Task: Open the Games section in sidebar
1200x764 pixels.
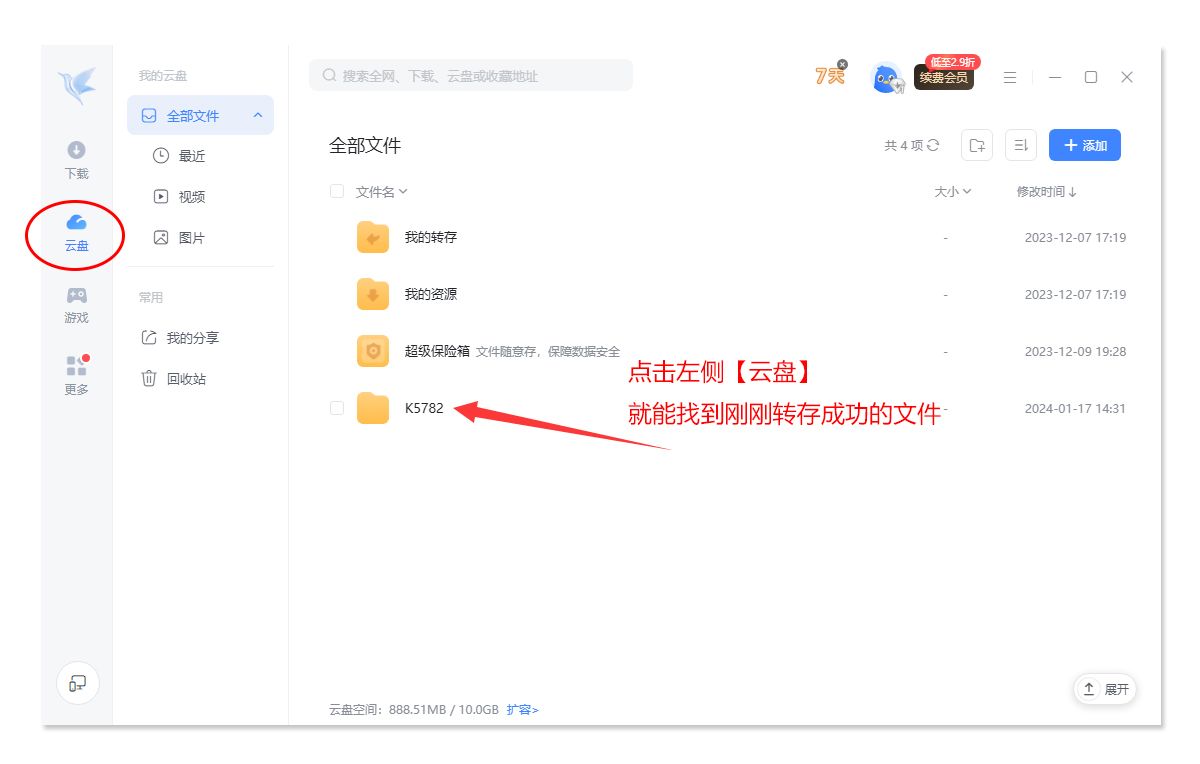Action: coord(76,304)
